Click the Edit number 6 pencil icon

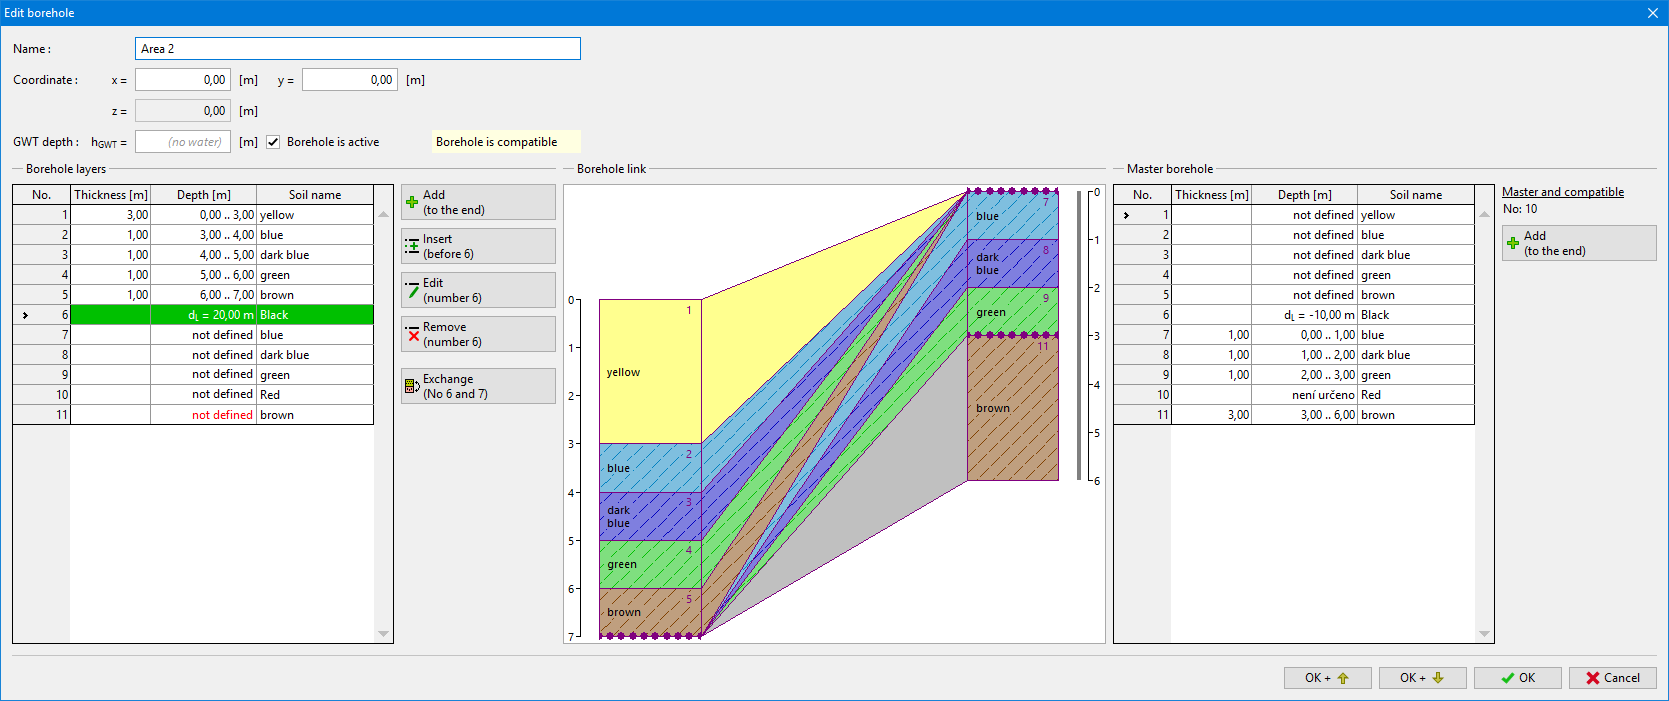click(x=412, y=290)
